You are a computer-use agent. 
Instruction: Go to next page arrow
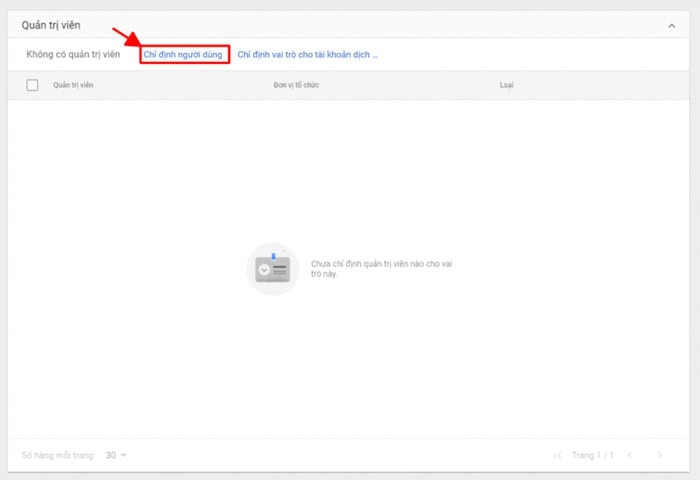[x=660, y=455]
